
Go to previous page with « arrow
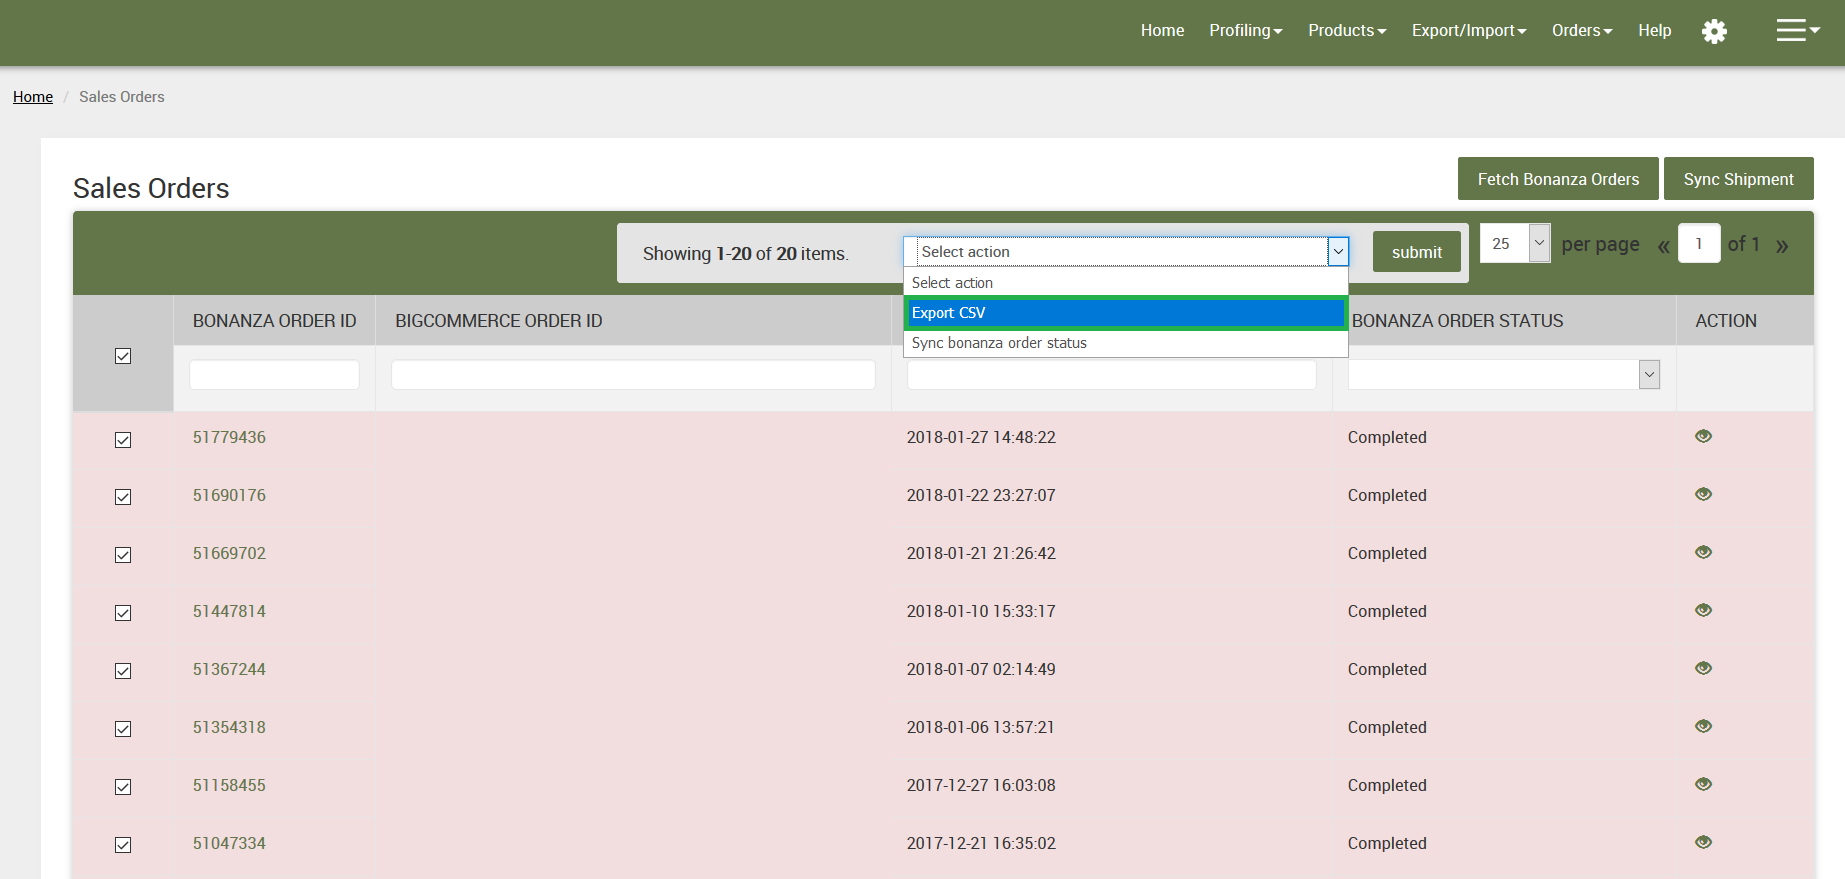pyautogui.click(x=1663, y=246)
